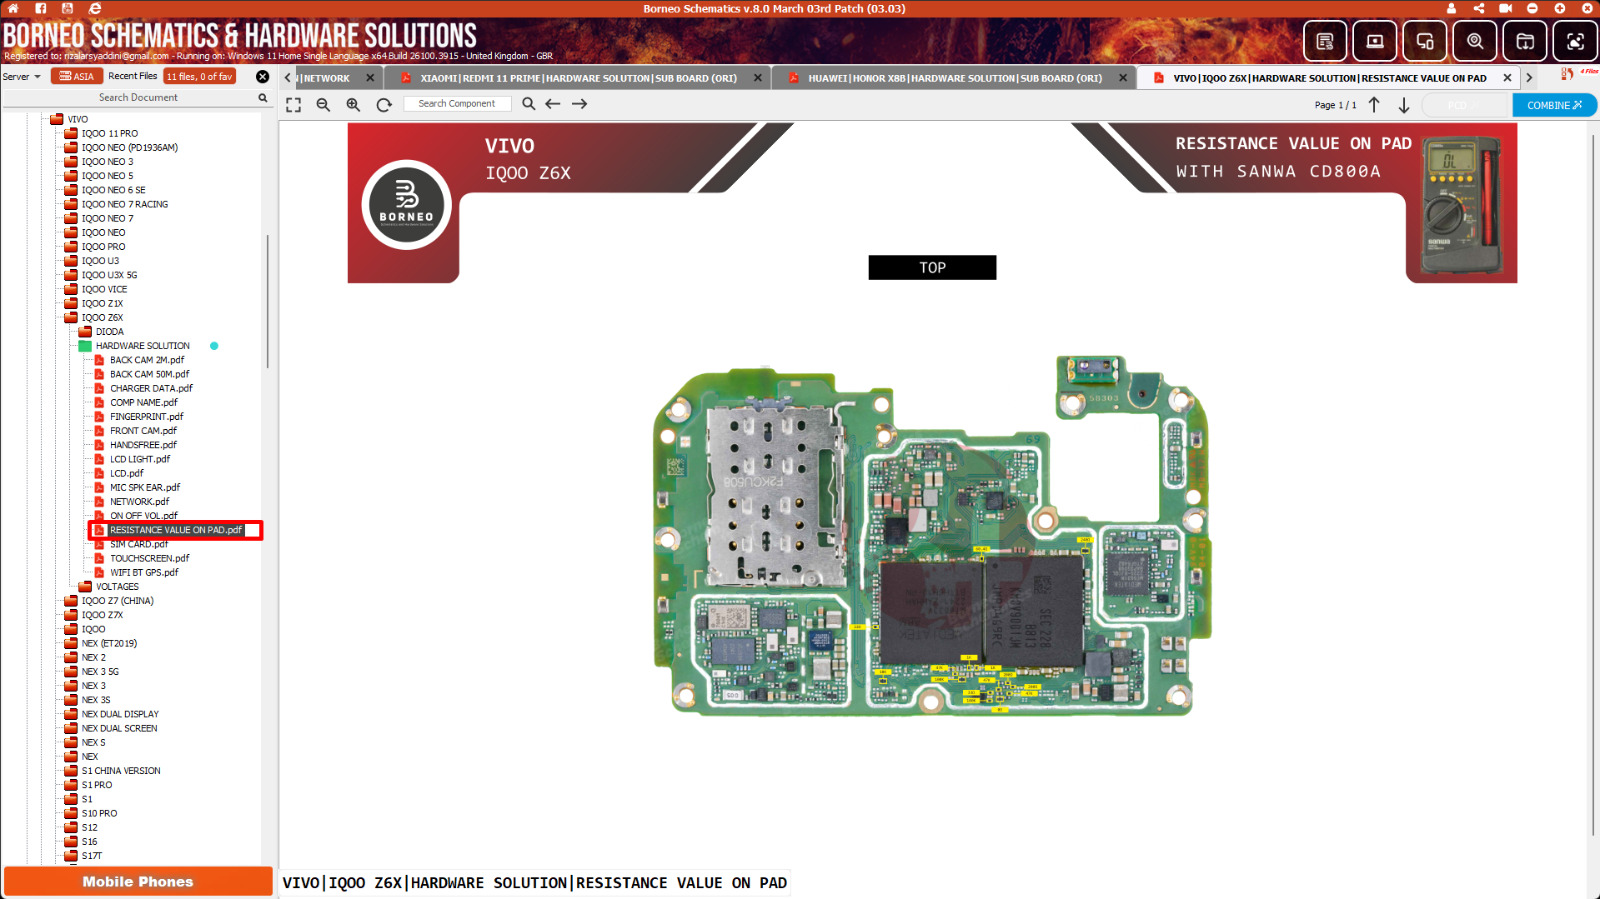Viewport: 1600px width, 899px height.
Task: Open the Internet Explorer web icon
Action: tap(95, 8)
